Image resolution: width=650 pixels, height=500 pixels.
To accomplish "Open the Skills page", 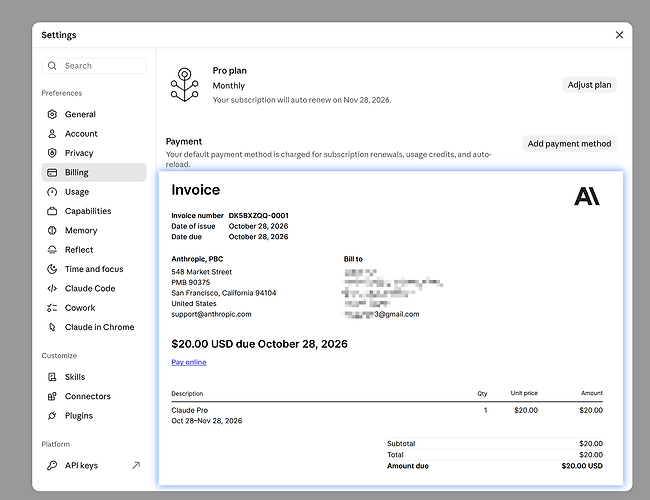I will tap(94, 377).
